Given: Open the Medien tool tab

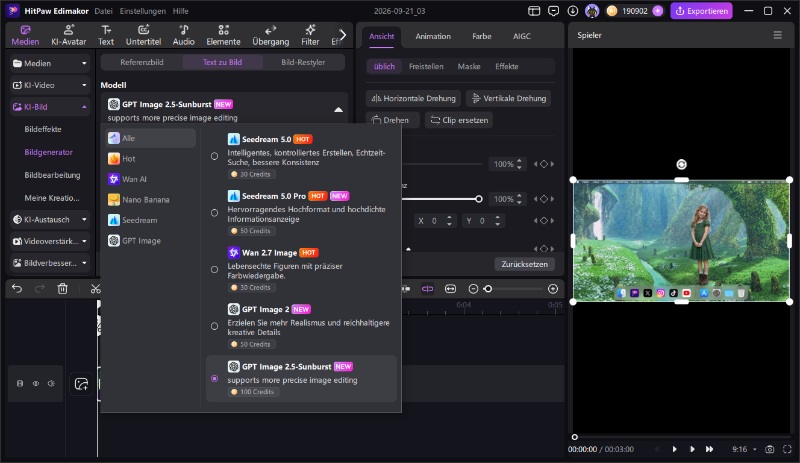Looking at the screenshot, I should tap(25, 35).
